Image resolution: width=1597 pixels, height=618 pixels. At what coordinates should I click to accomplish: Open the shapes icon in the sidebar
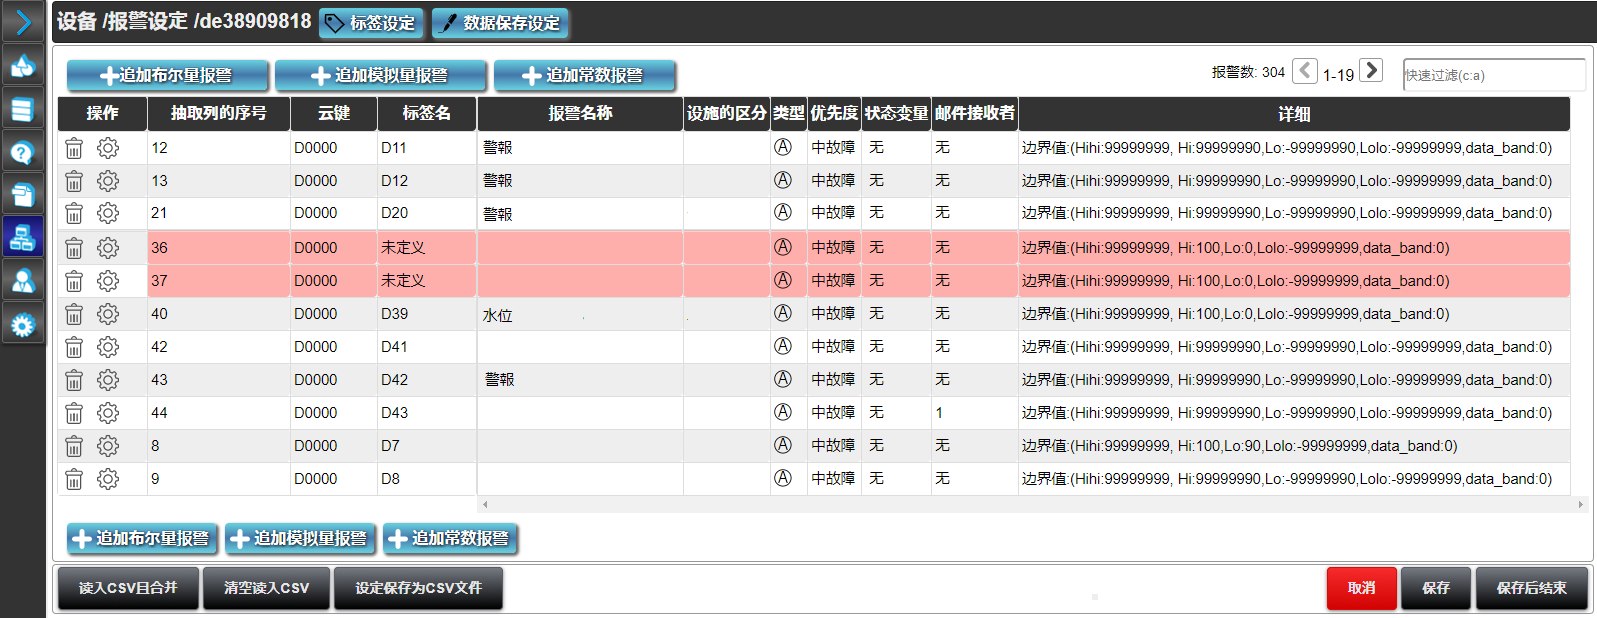(x=23, y=66)
